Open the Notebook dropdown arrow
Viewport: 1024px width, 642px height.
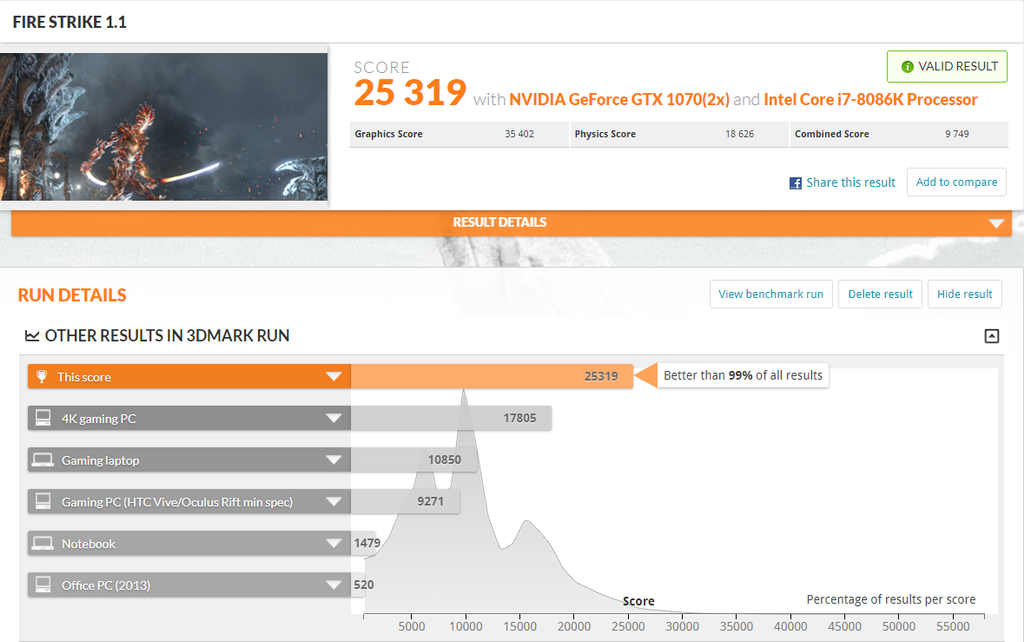[x=334, y=543]
